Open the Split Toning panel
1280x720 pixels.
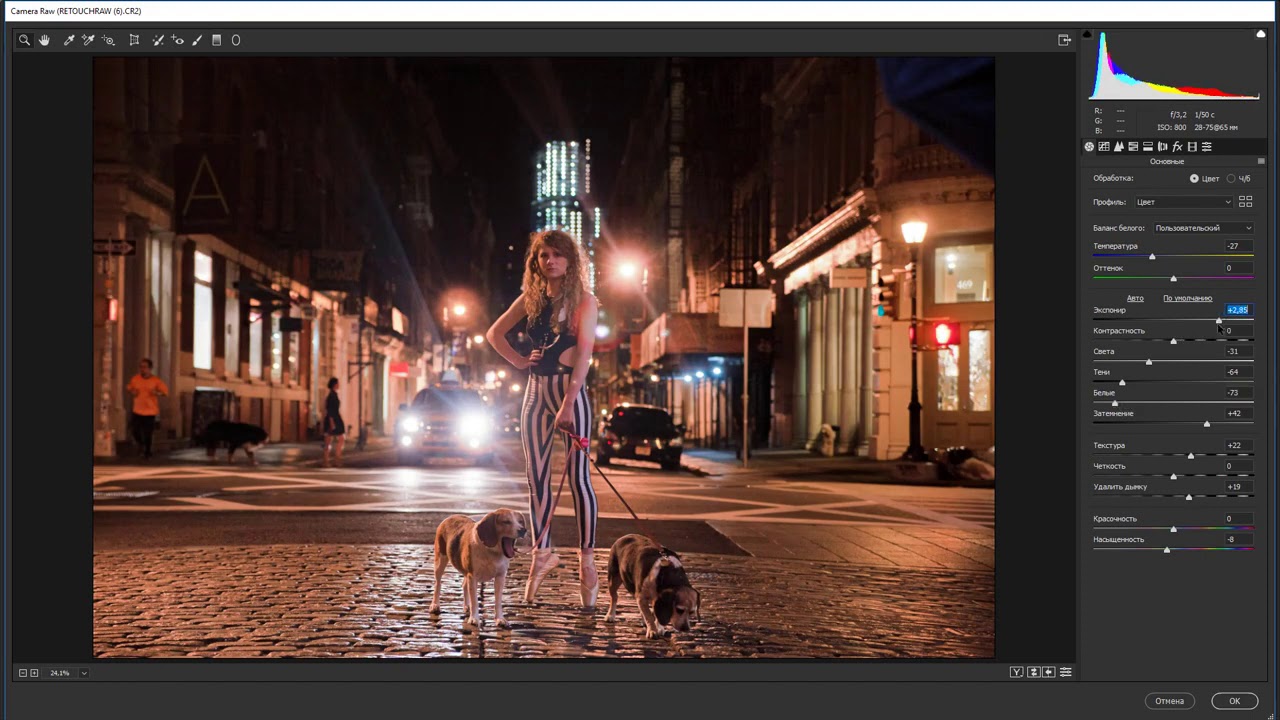click(x=1148, y=147)
